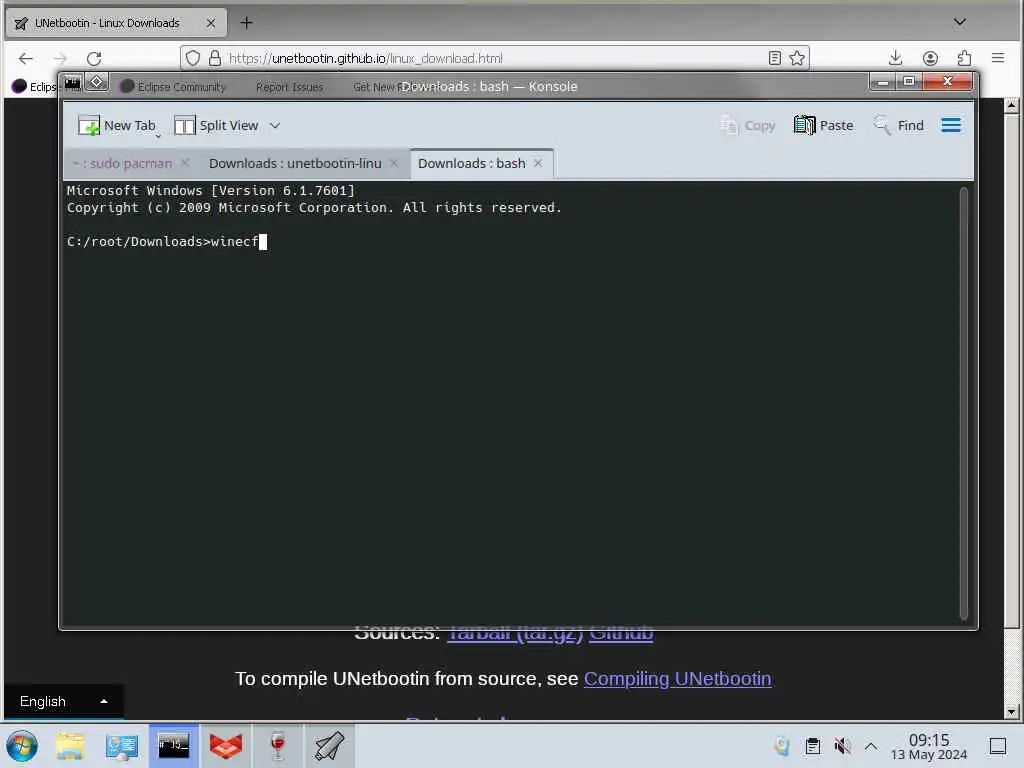The width and height of the screenshot is (1024, 768).
Task: Open a new Firefox tab
Action: point(246,23)
